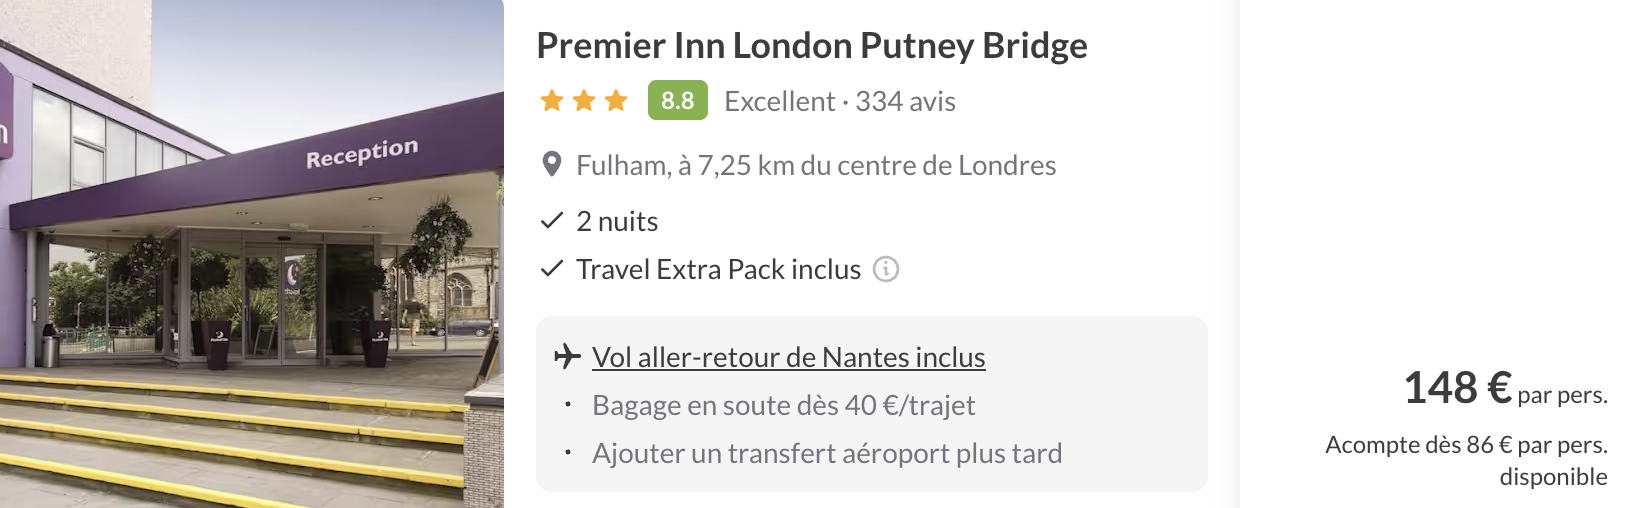Click the checkmark icon beside 2 nuits

coord(552,221)
